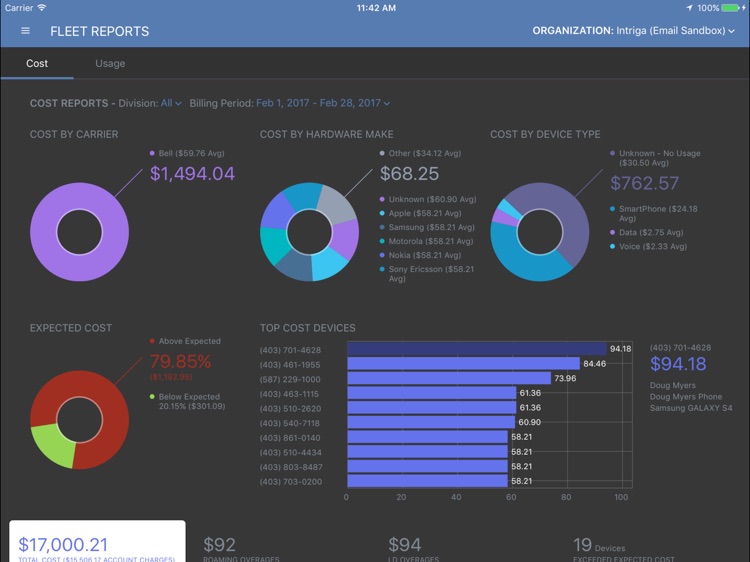Switch to the Usage tab
This screenshot has height=562, width=750.
click(x=110, y=63)
